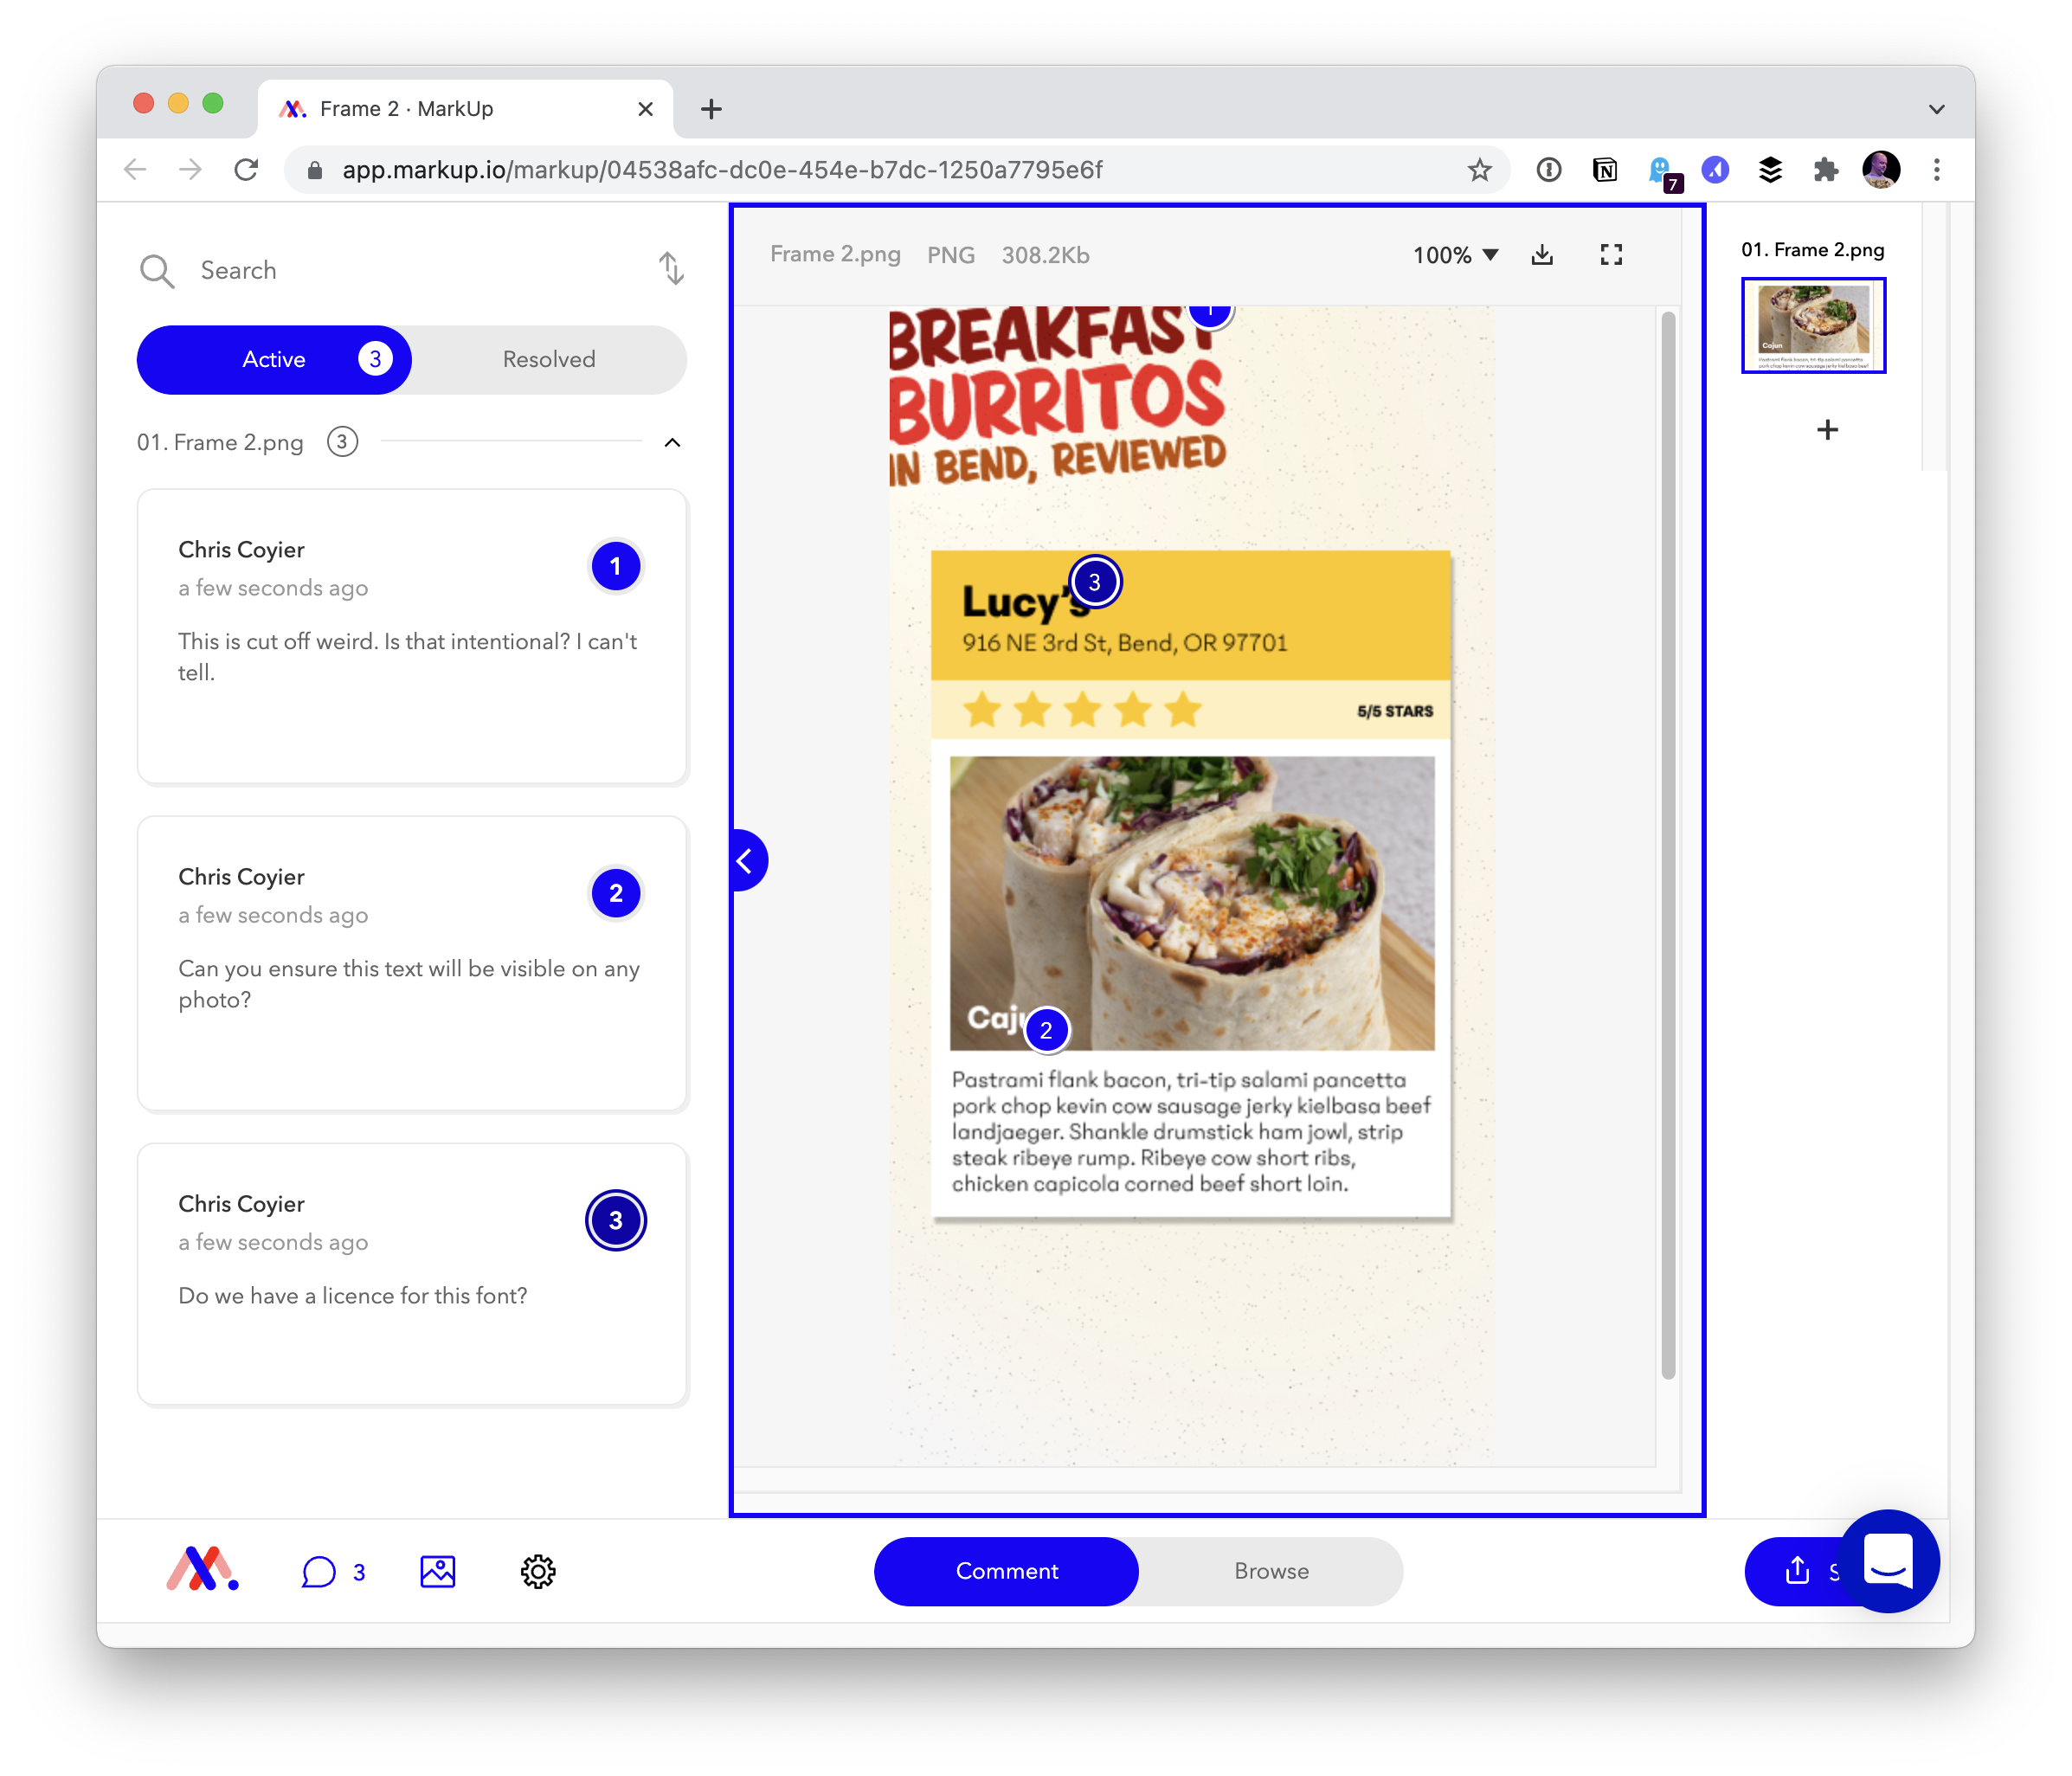Image resolution: width=2072 pixels, height=1776 pixels.
Task: Collapse sidebar with left chevron button
Action: coord(746,860)
